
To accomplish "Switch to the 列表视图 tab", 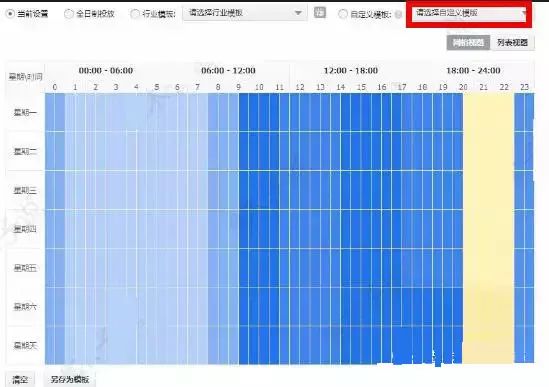I will point(512,43).
